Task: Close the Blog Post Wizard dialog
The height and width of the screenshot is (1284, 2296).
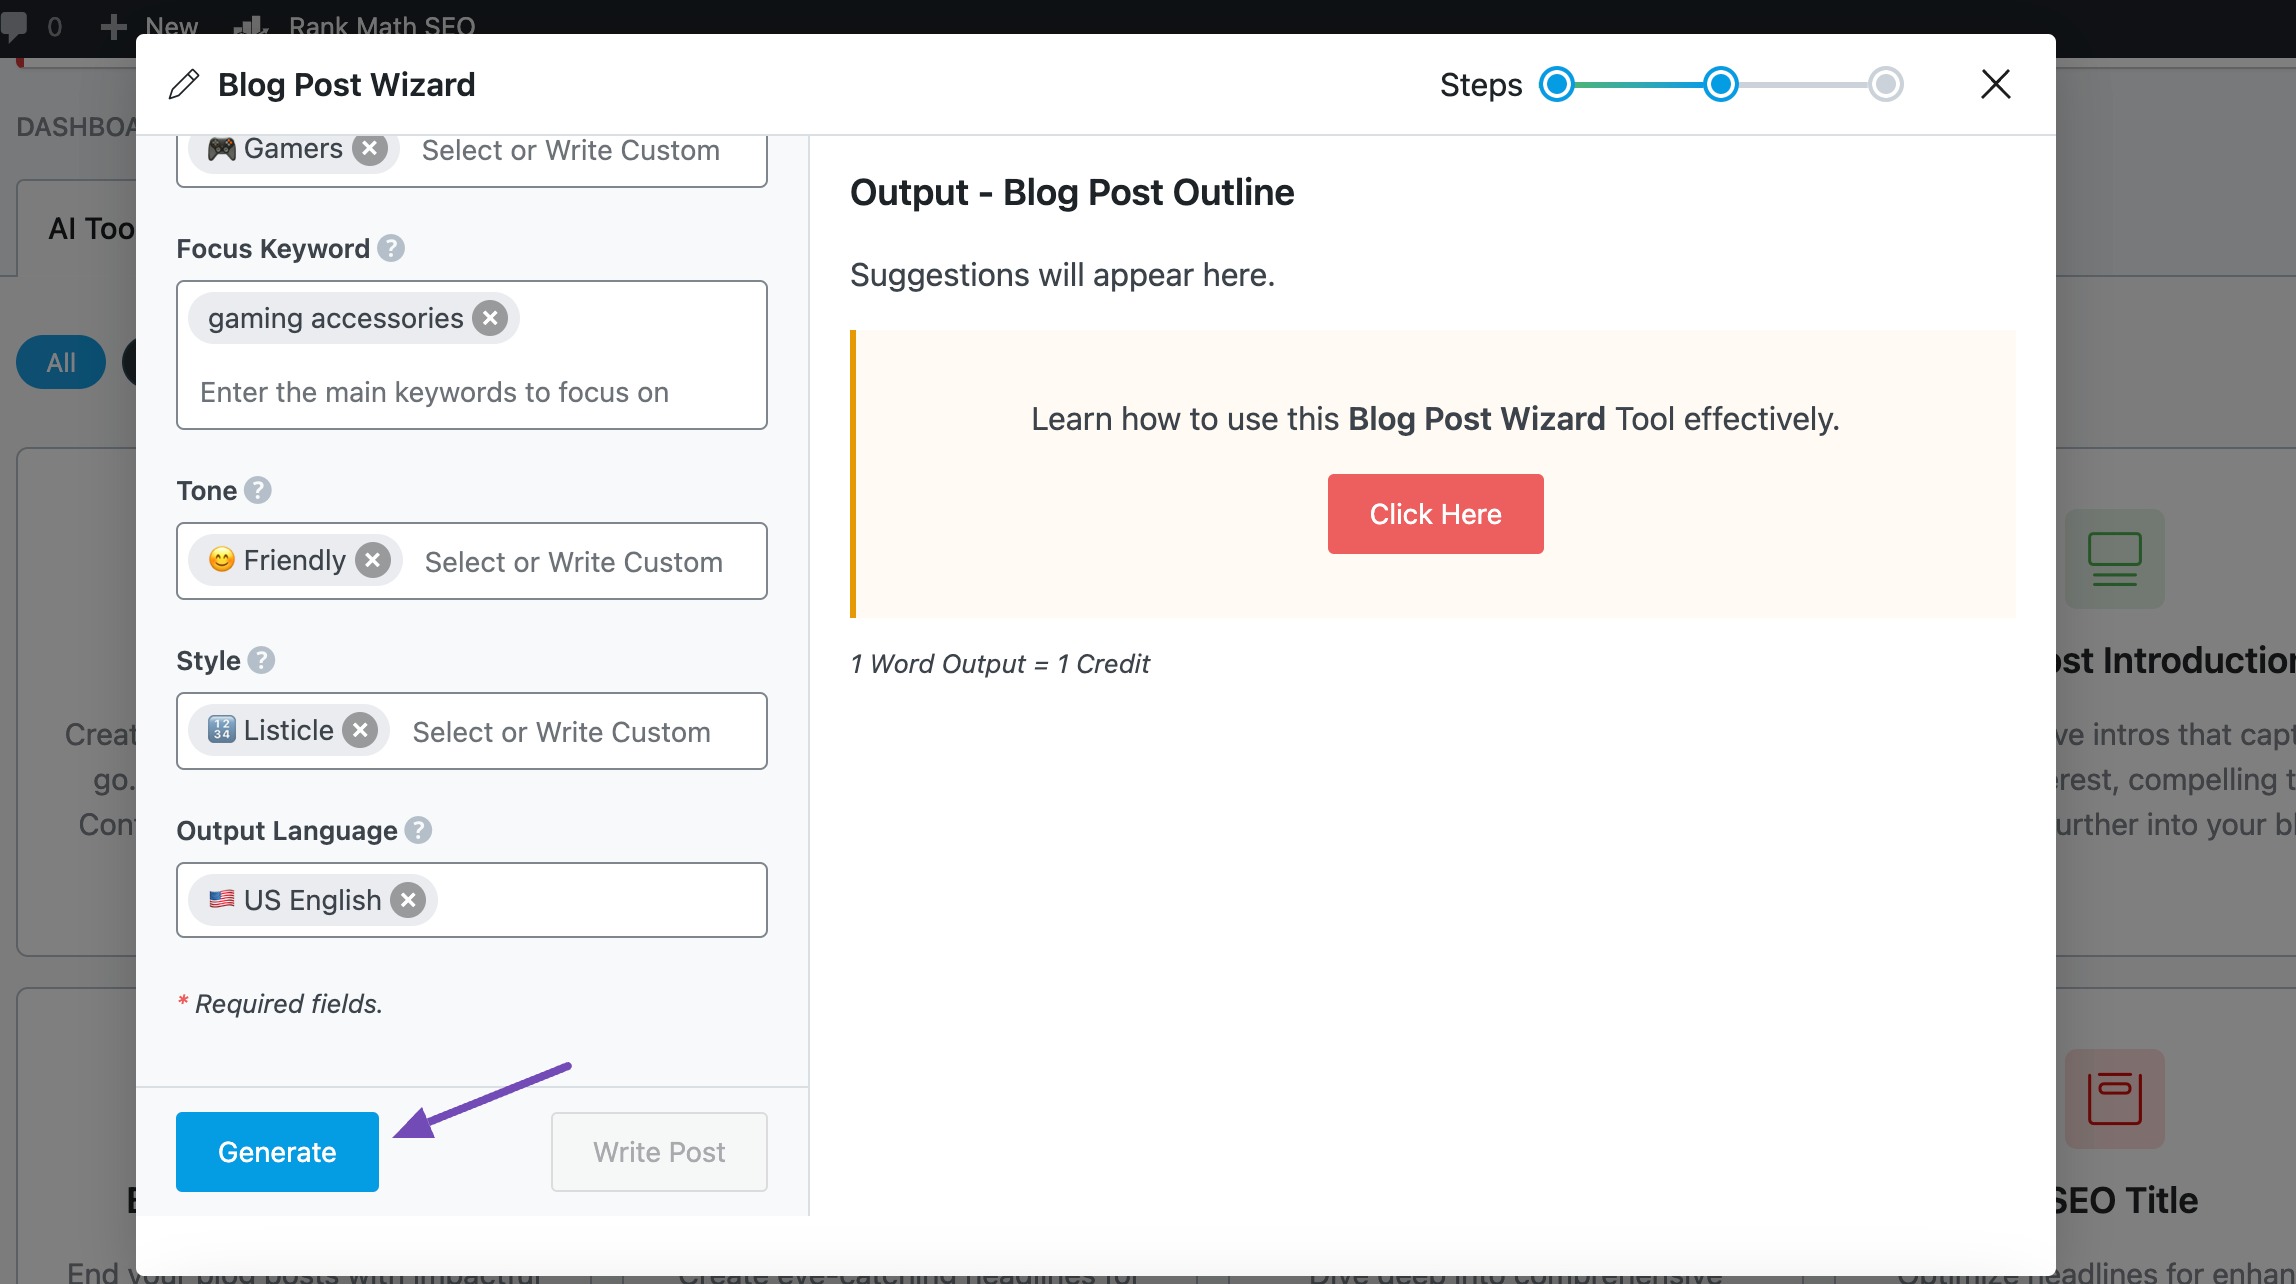Action: 1995,84
